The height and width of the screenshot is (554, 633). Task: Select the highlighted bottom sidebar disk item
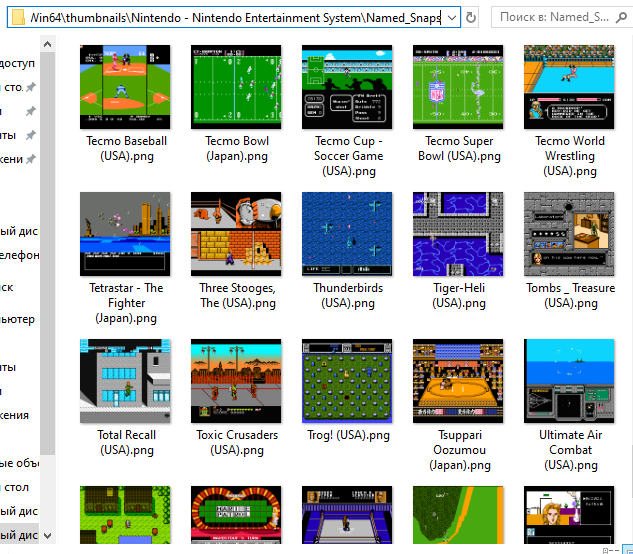(x=19, y=535)
